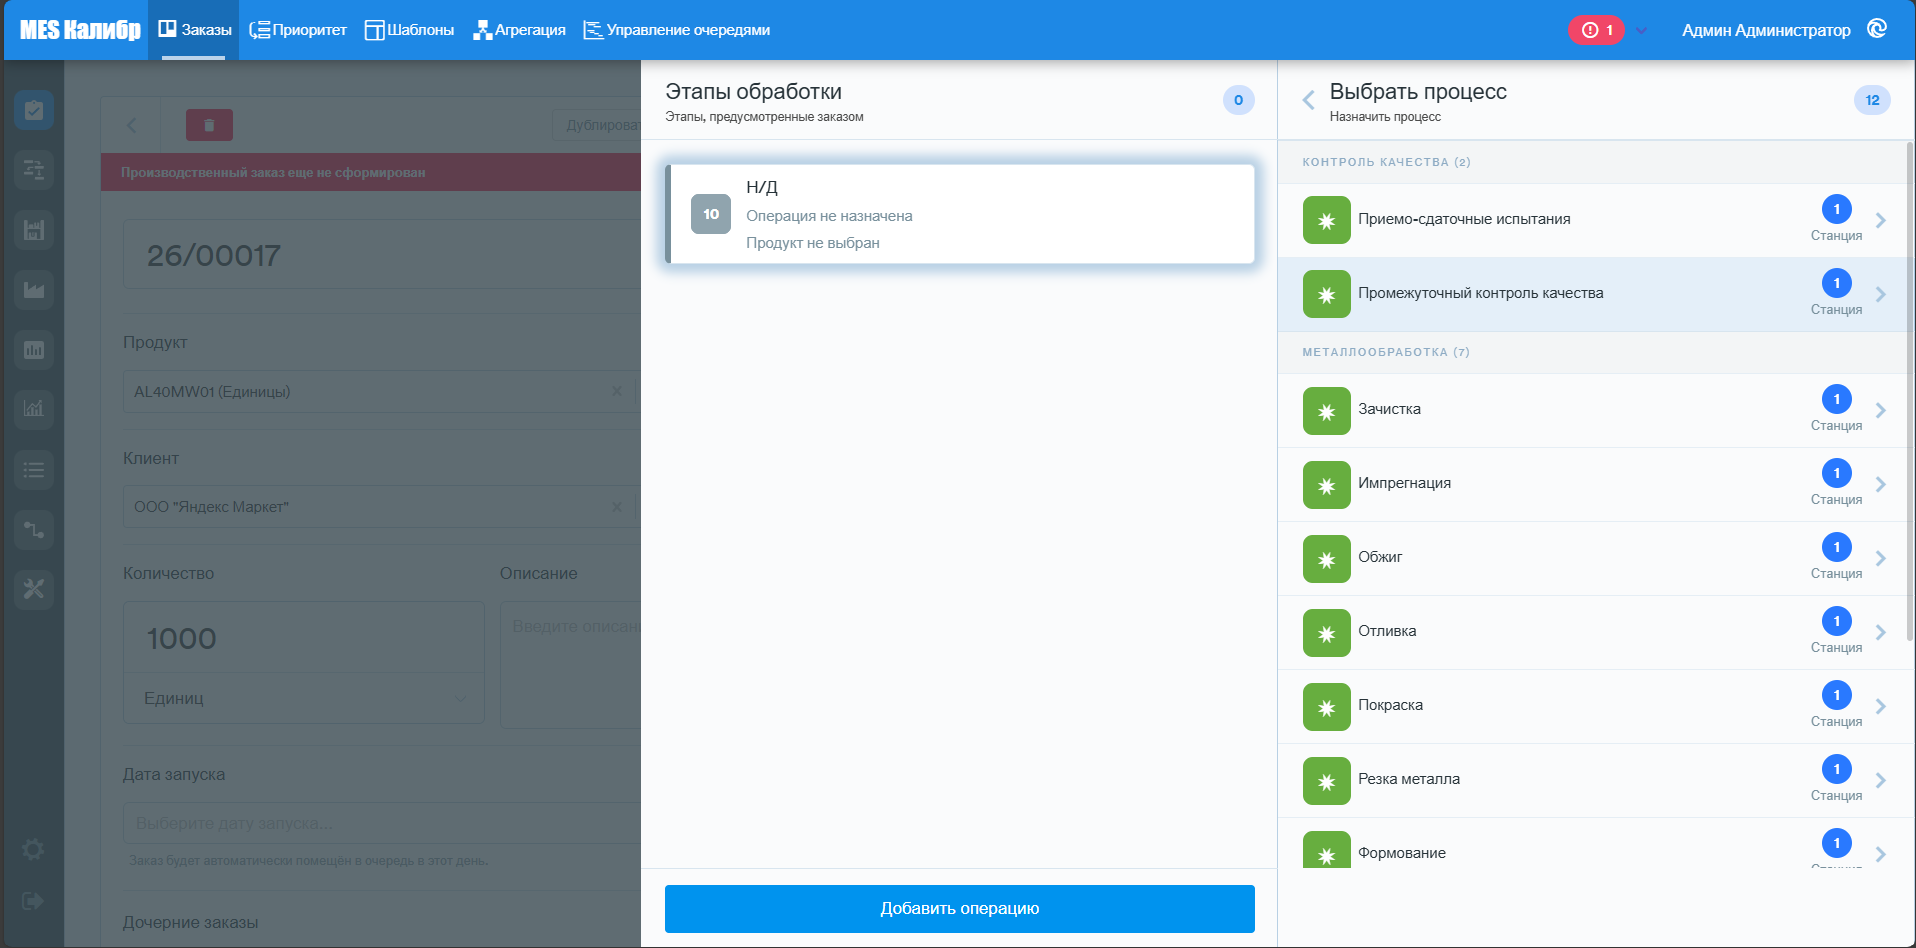Expand the Отливка chevron
The image size is (1916, 948).
(1881, 633)
